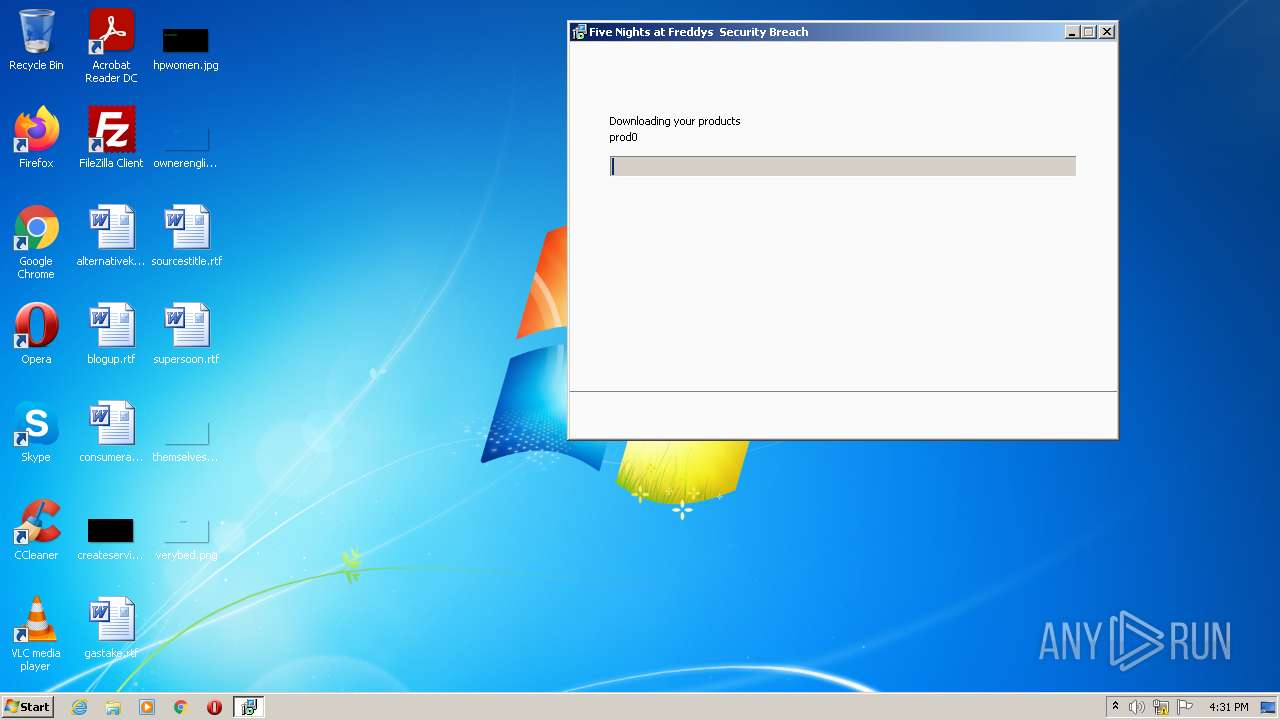
Task: Select the ownerengli... desktop file
Action: click(x=186, y=145)
